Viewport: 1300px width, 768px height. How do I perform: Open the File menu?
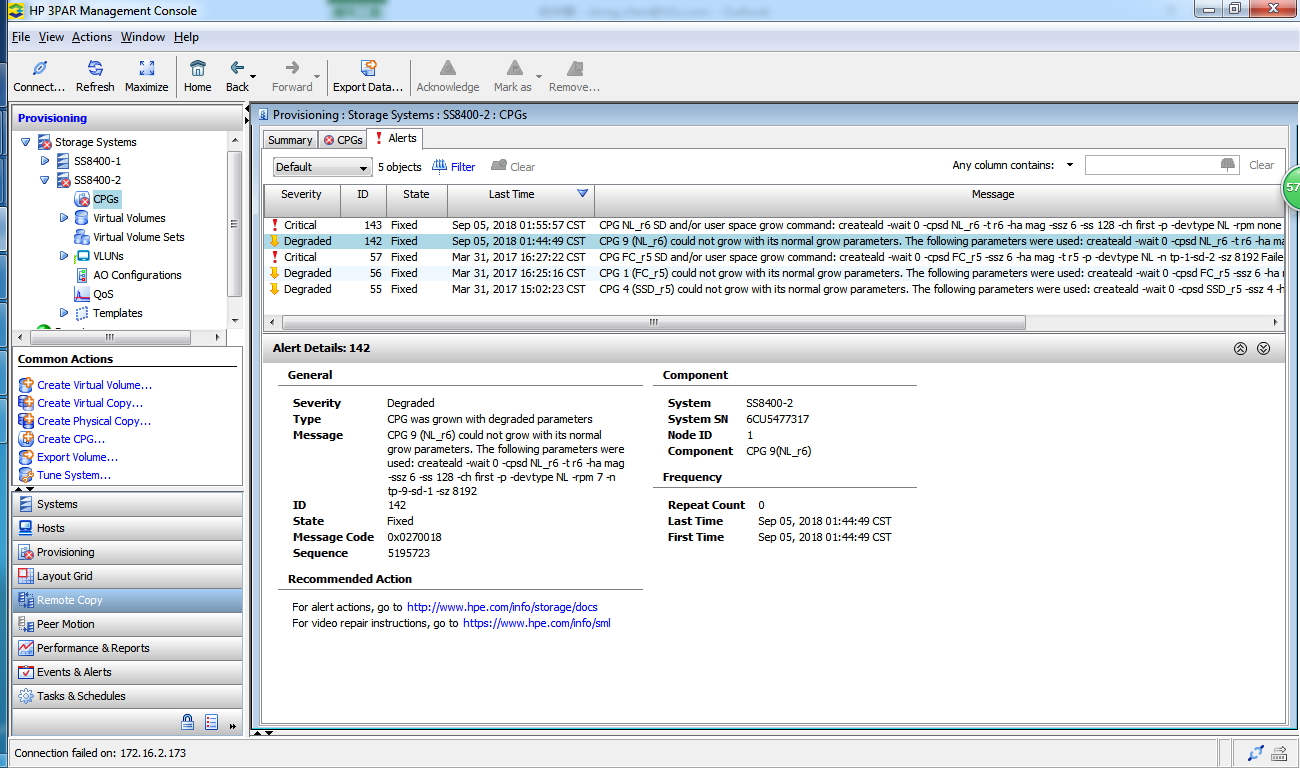pos(21,37)
